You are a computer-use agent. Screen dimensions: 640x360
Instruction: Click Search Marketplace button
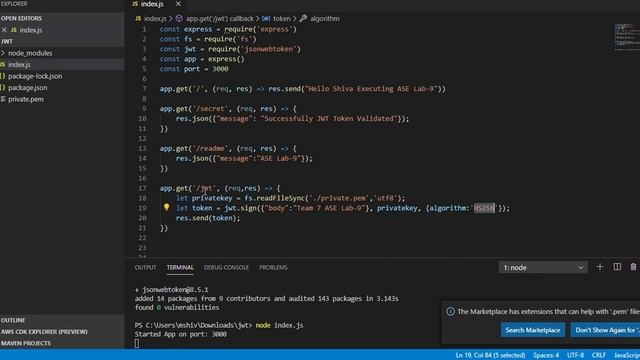(x=533, y=330)
